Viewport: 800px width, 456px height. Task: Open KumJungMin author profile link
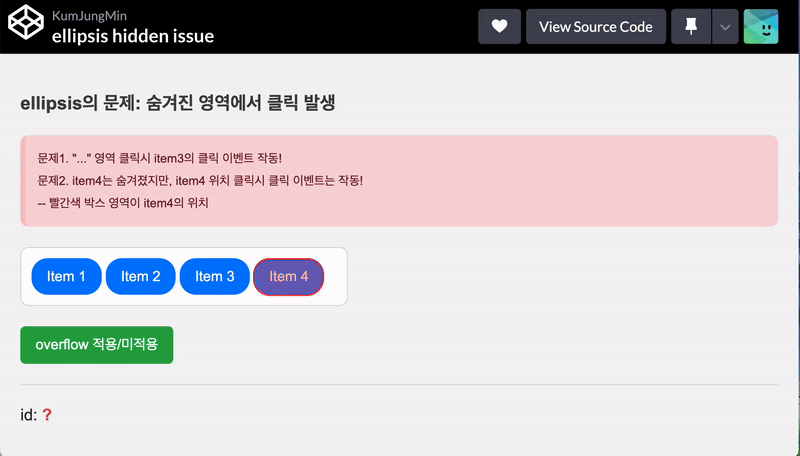(x=89, y=16)
